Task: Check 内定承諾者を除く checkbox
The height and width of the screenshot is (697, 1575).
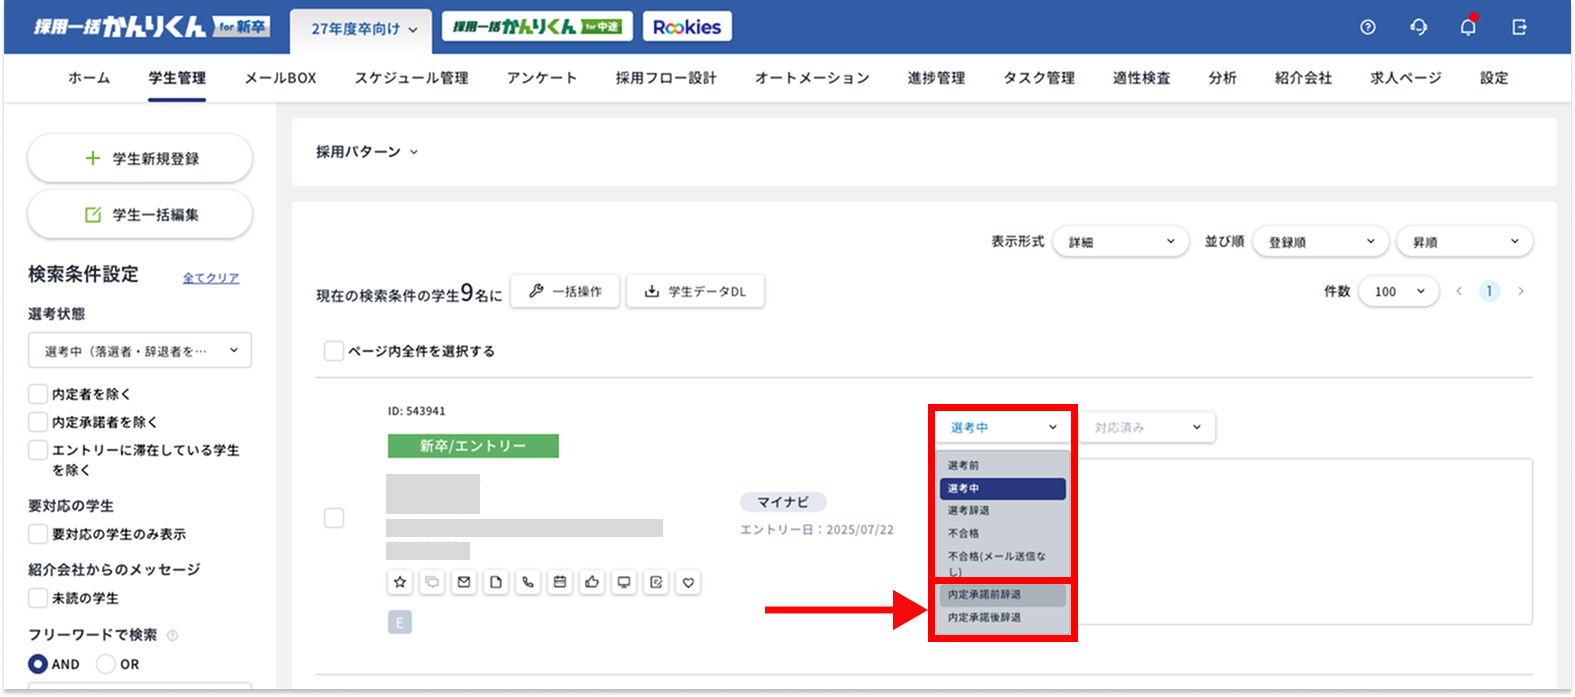Action: pos(38,422)
